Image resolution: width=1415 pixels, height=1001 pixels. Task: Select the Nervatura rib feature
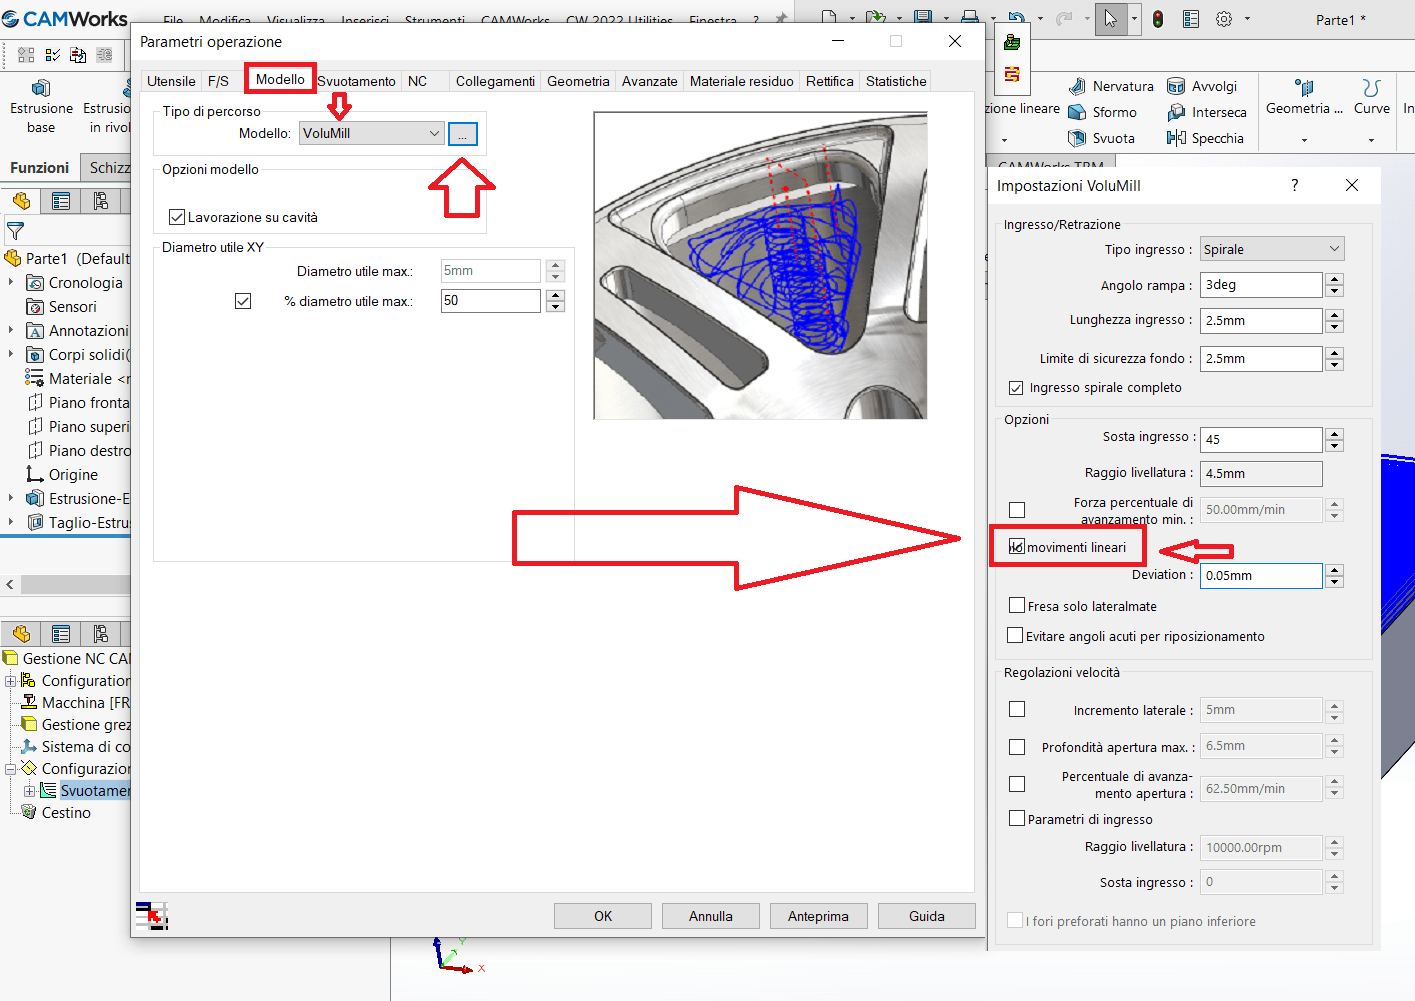point(1111,86)
